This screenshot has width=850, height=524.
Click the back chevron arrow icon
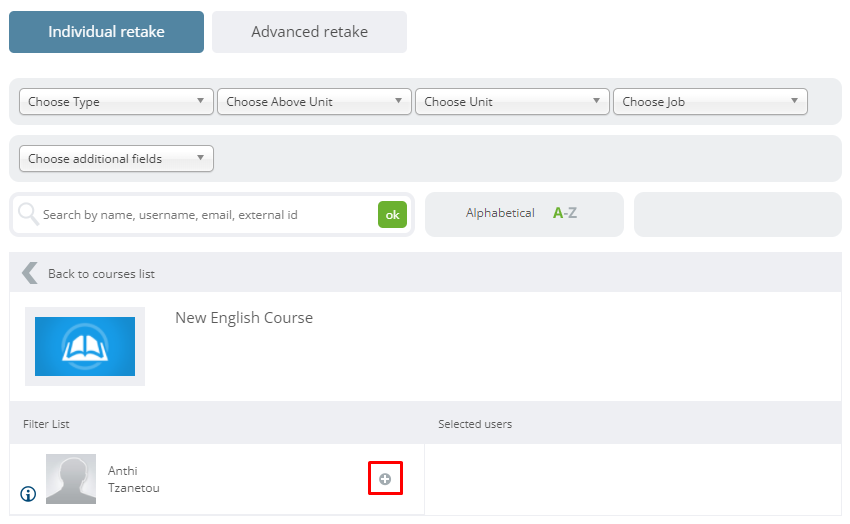(x=30, y=273)
